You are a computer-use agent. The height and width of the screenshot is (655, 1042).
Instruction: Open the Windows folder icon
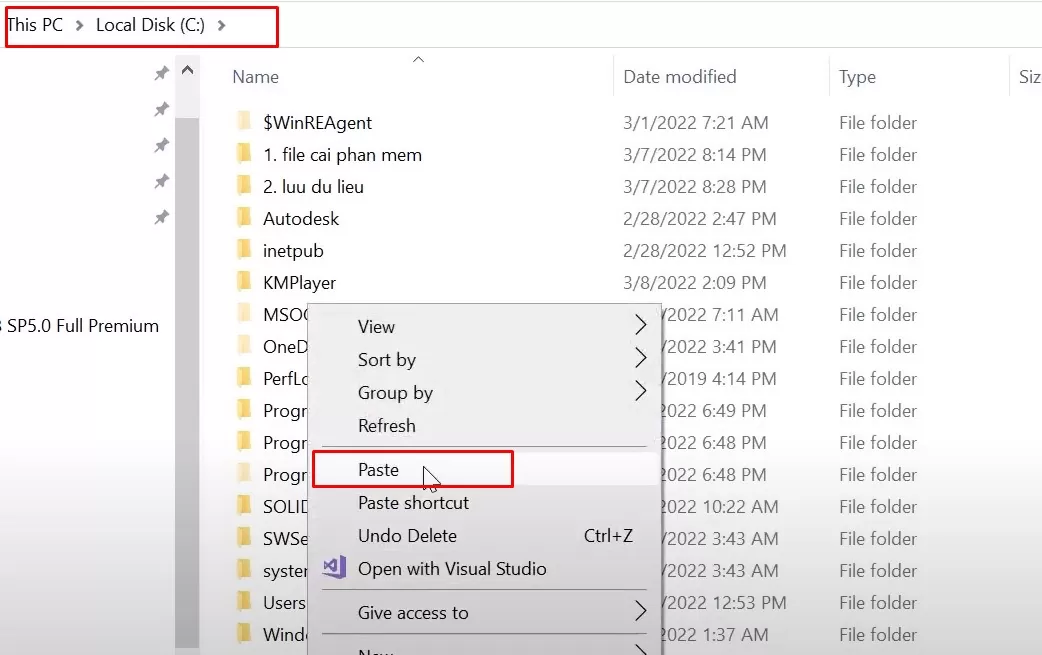[x=245, y=634]
